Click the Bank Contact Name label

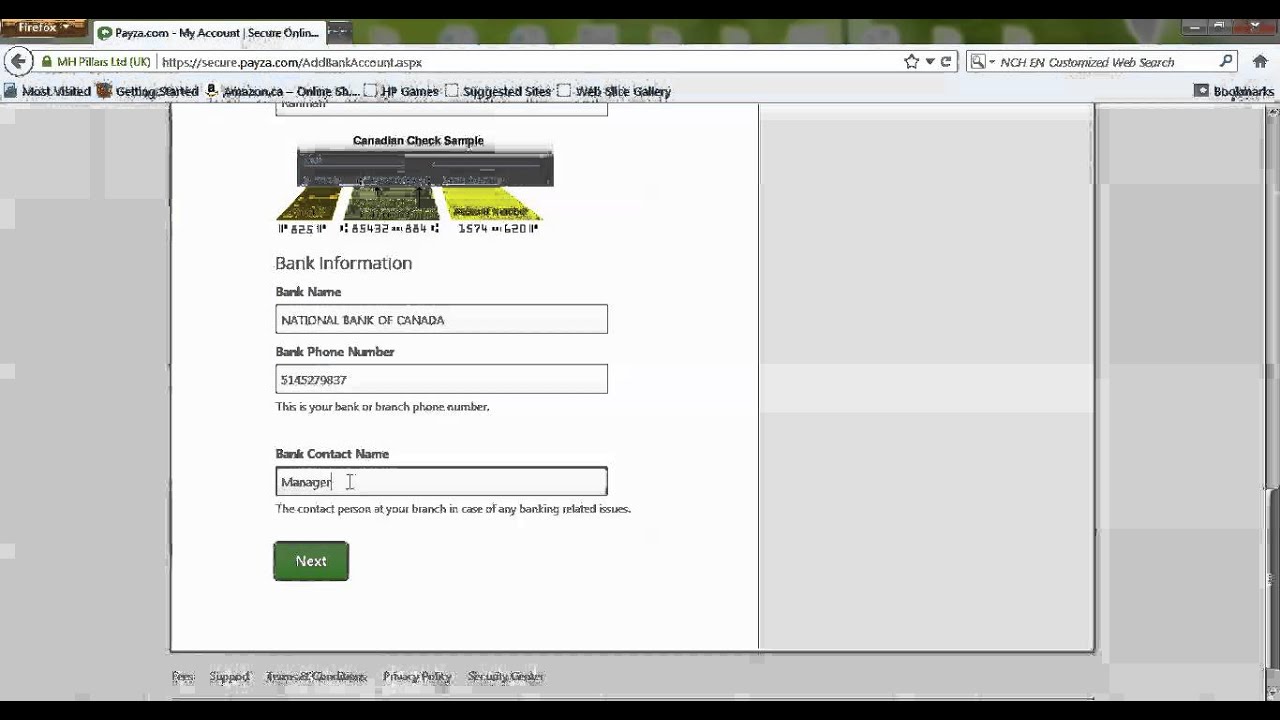pyautogui.click(x=332, y=454)
